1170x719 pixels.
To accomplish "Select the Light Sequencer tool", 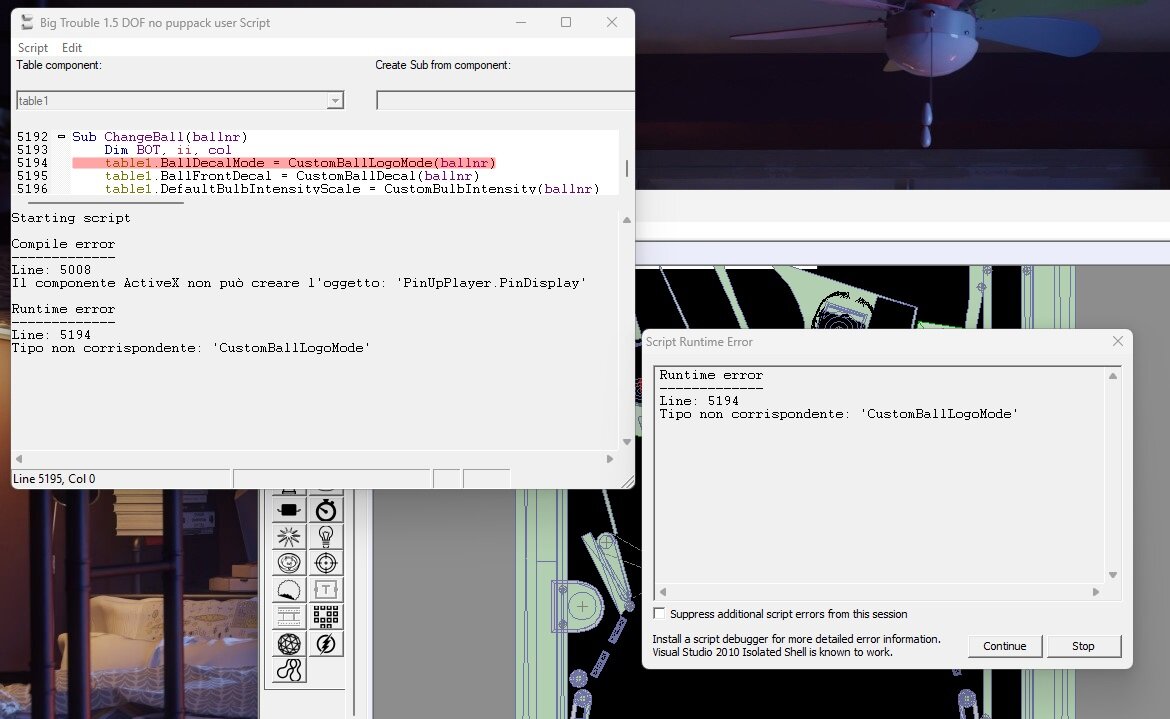I will point(326,616).
